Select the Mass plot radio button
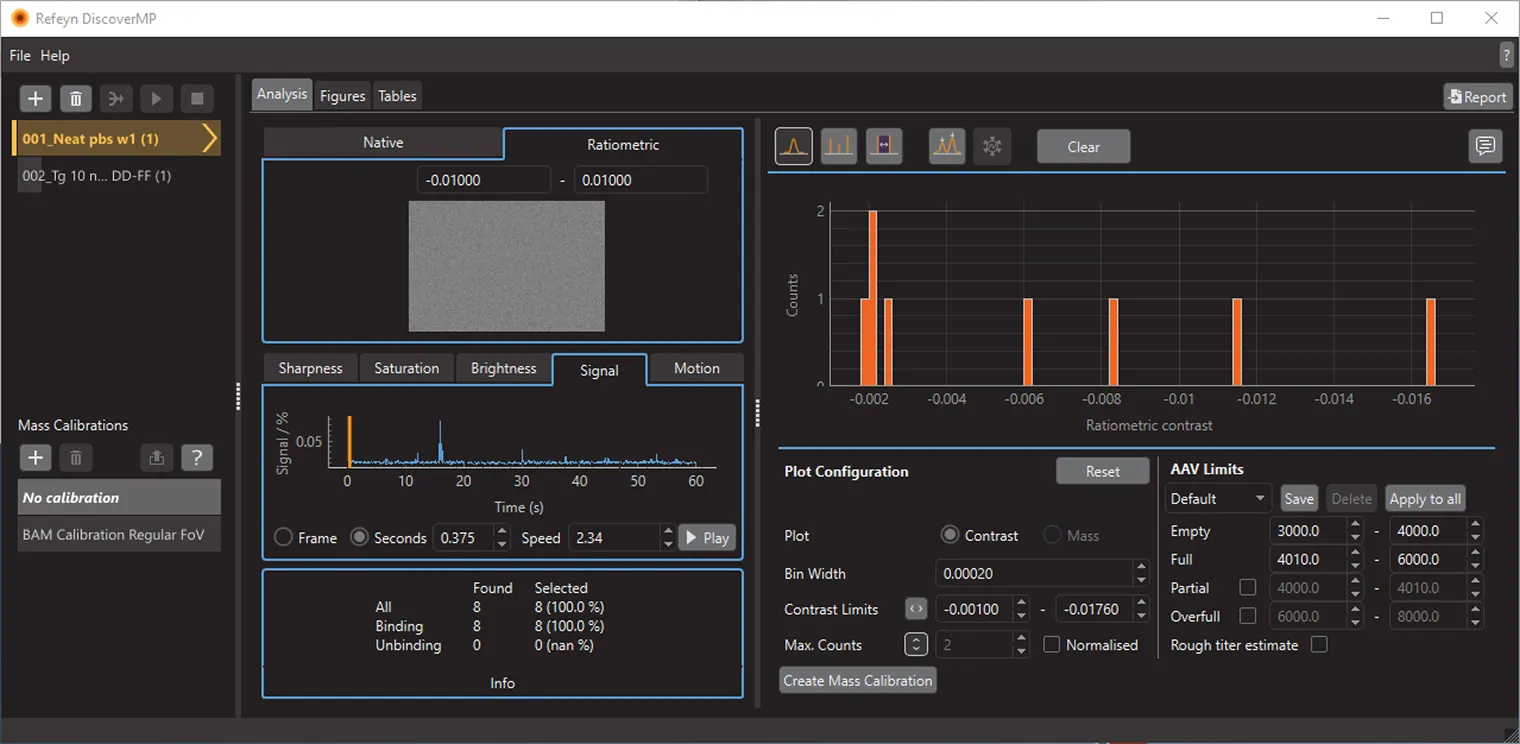 pyautogui.click(x=1052, y=535)
